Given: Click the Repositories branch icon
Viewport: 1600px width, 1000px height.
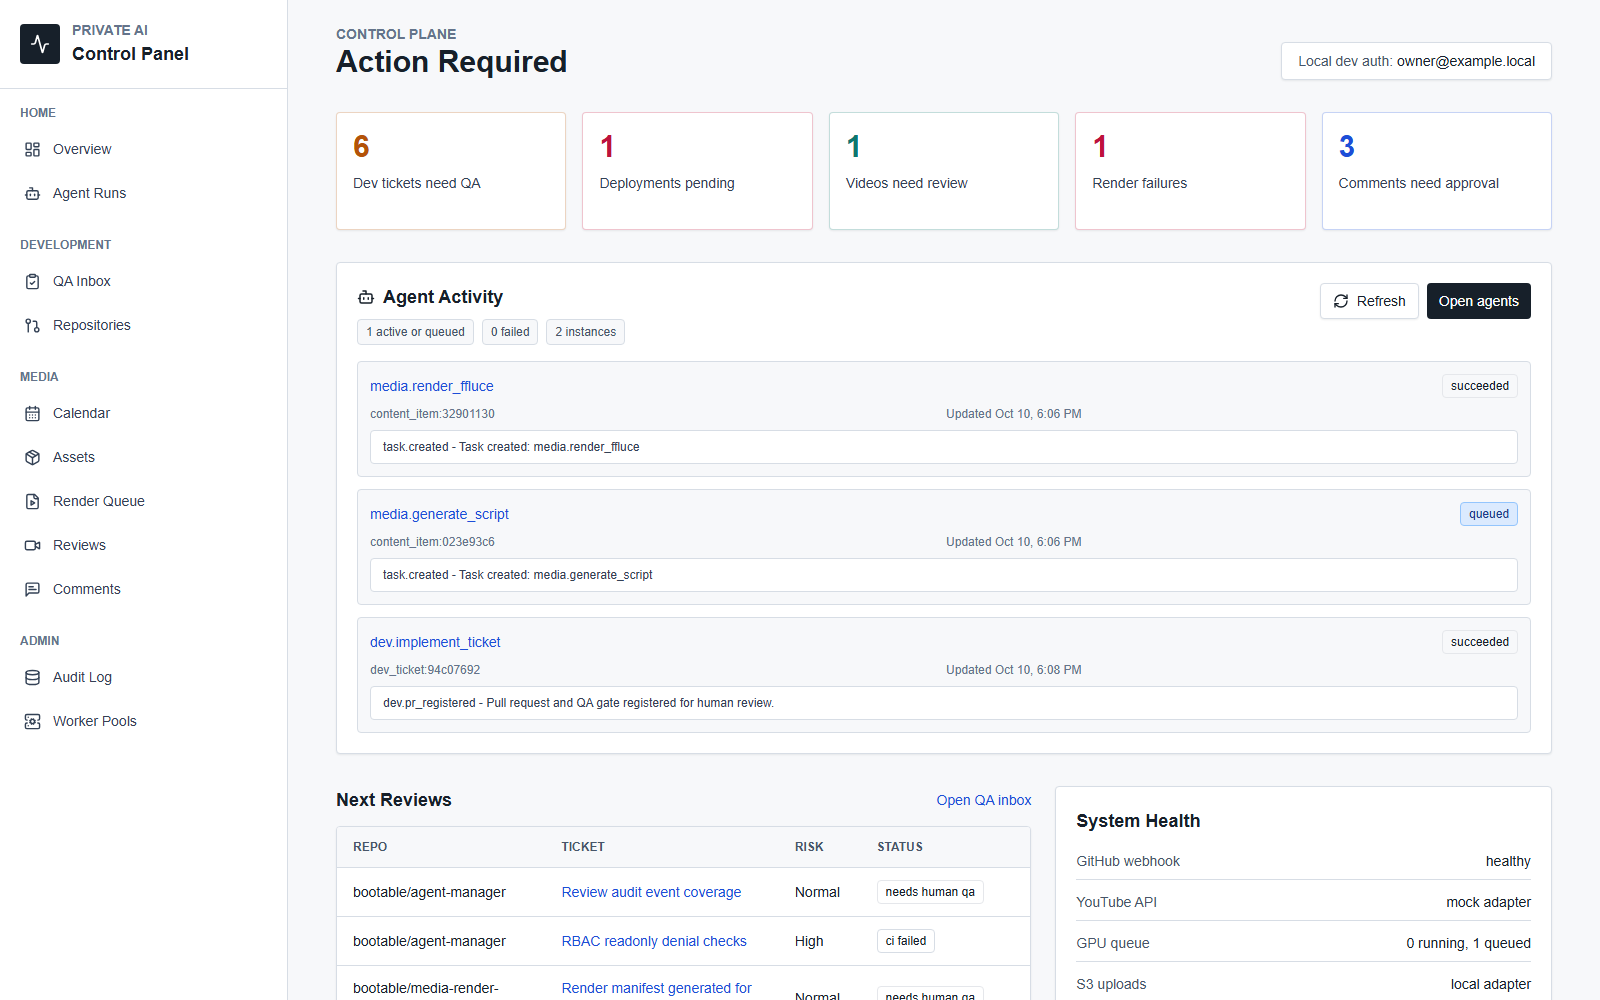Looking at the screenshot, I should 32,325.
